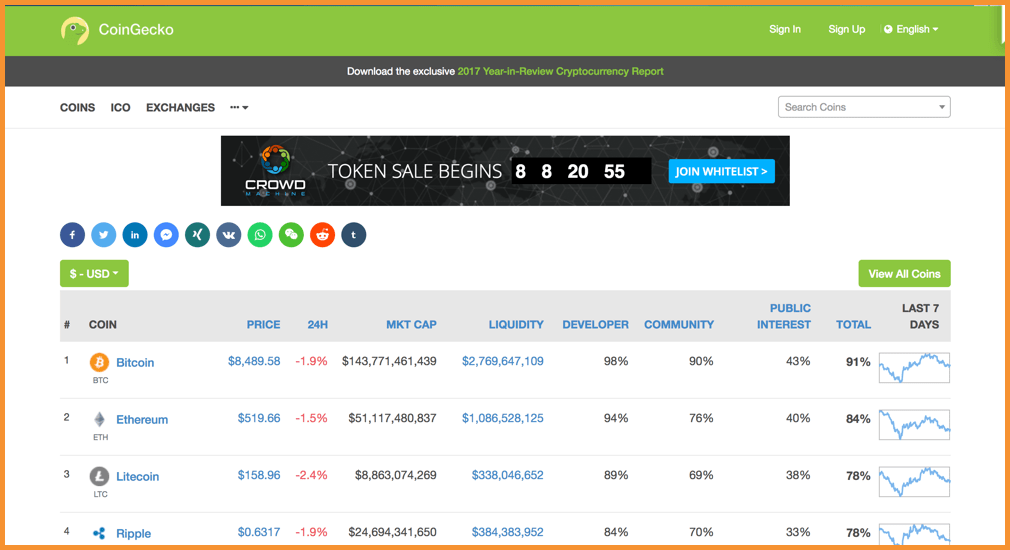Click the CoinGecko brand name

pyautogui.click(x=136, y=30)
